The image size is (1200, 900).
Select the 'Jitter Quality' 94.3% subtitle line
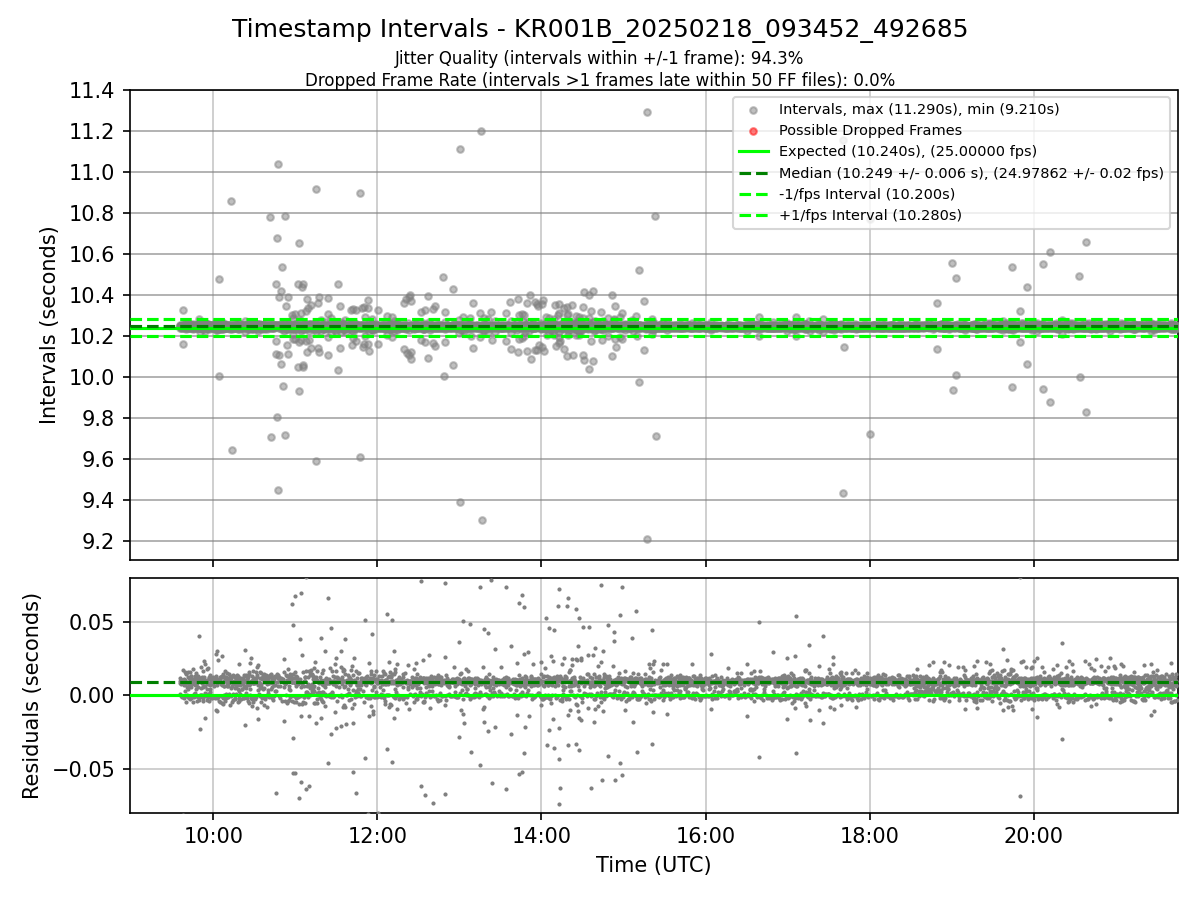[599, 59]
